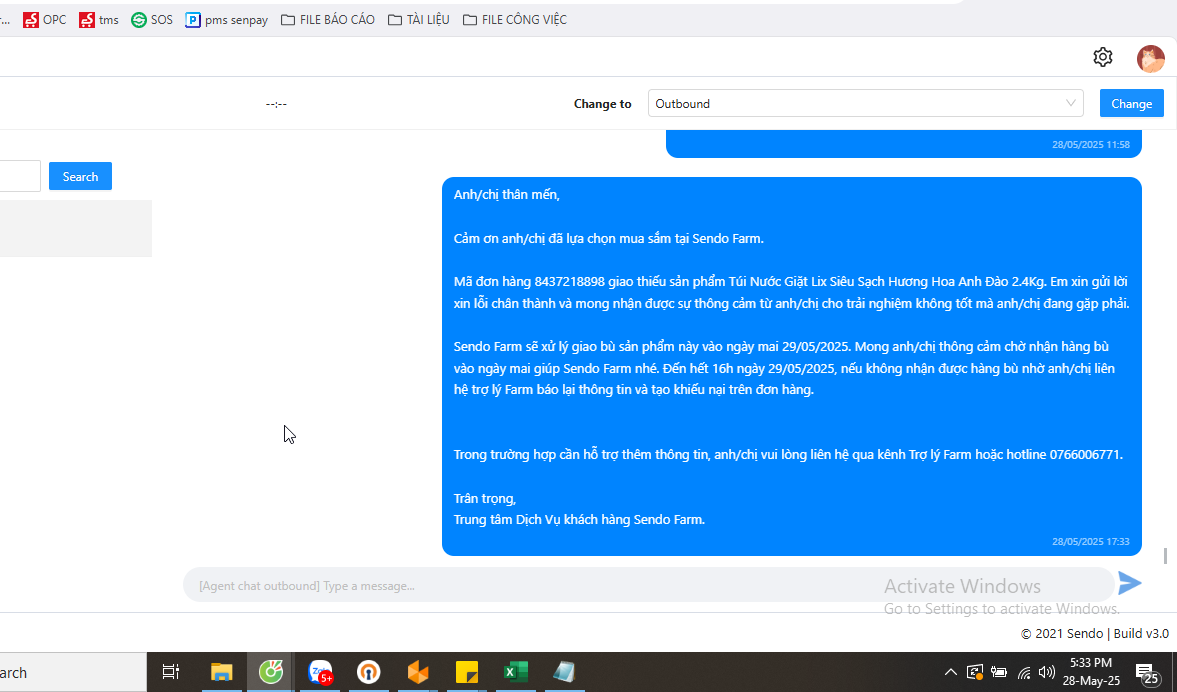Viewport: 1177px width, 692px height.
Task: Click the hotline number 0766006771
Action: point(1085,454)
